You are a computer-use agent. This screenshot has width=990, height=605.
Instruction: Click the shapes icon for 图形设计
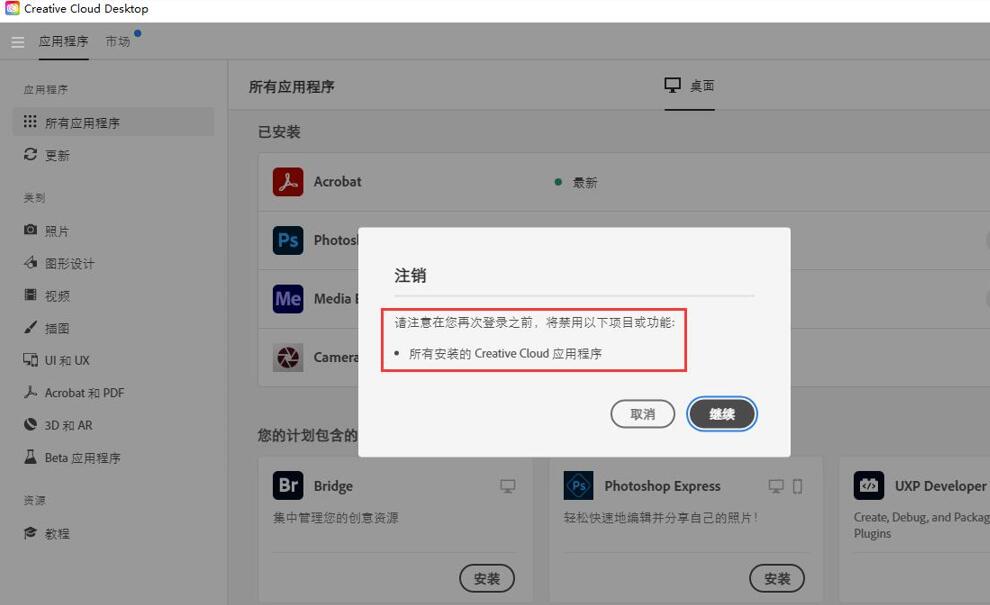(30, 262)
